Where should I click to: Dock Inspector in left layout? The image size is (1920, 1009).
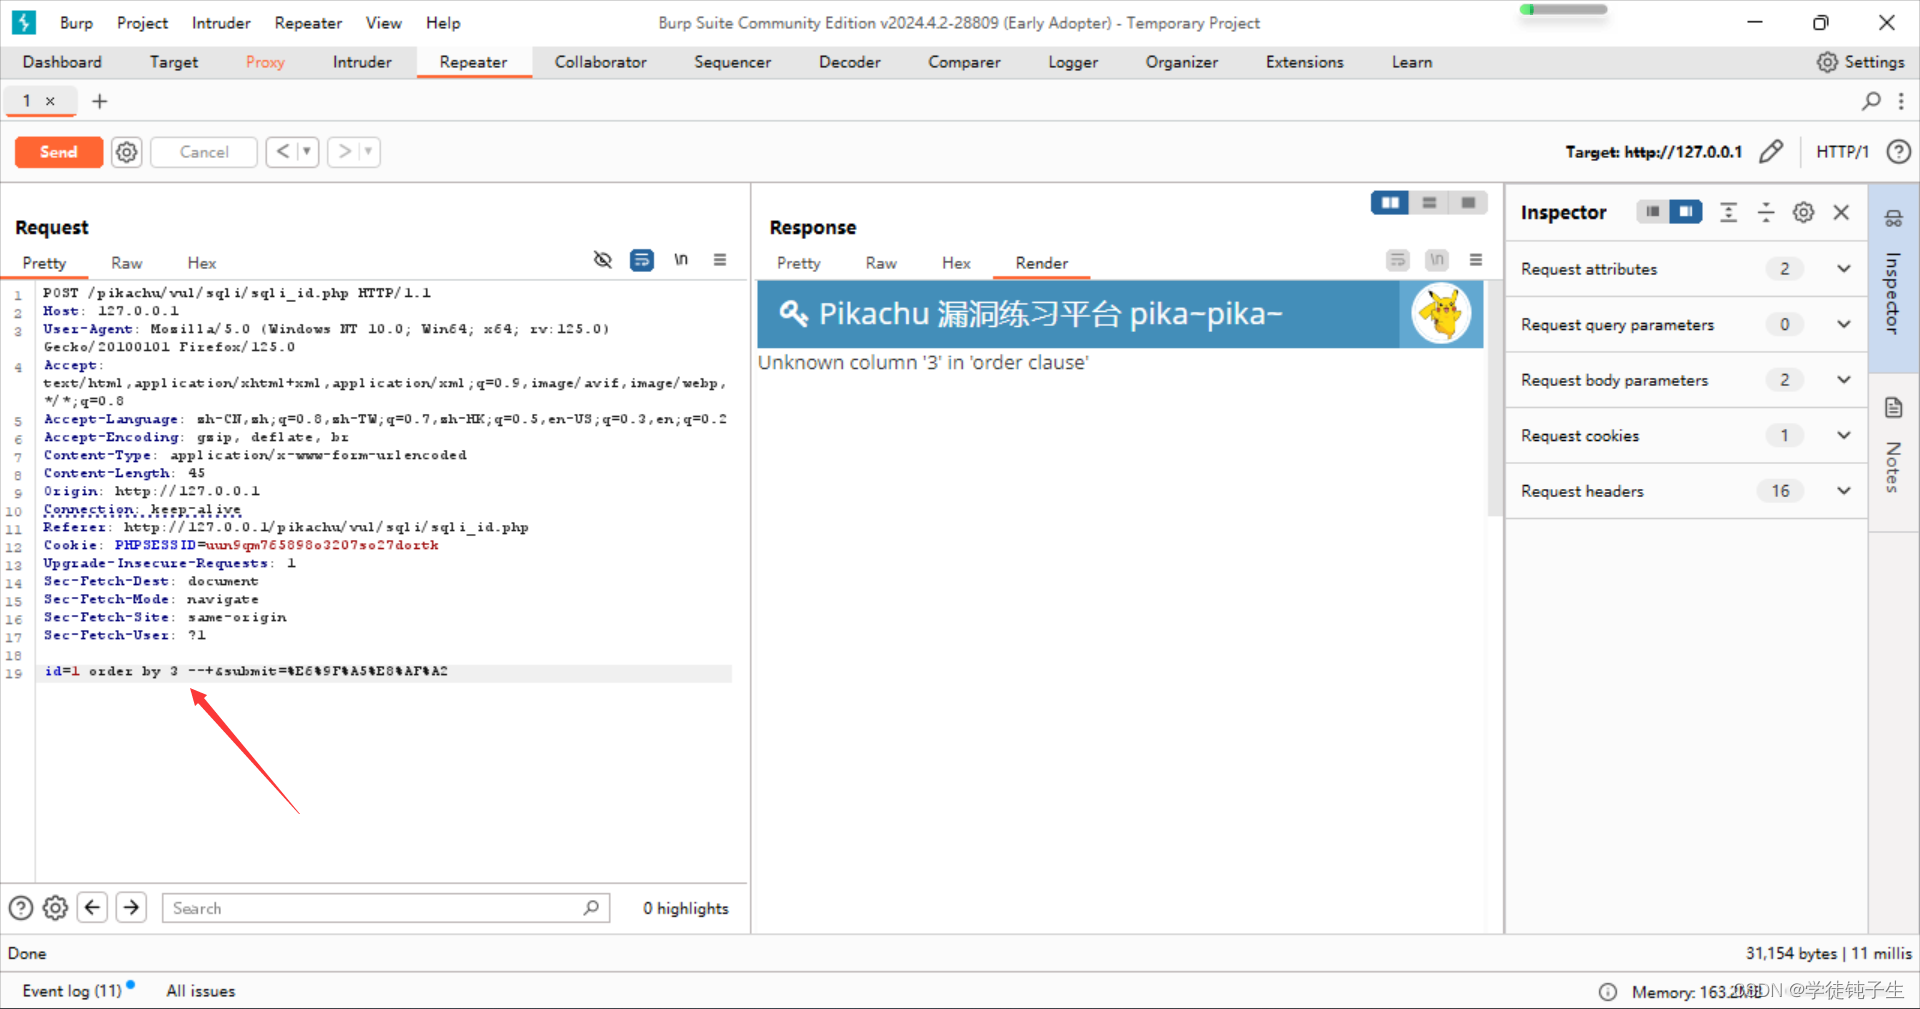click(x=1652, y=212)
